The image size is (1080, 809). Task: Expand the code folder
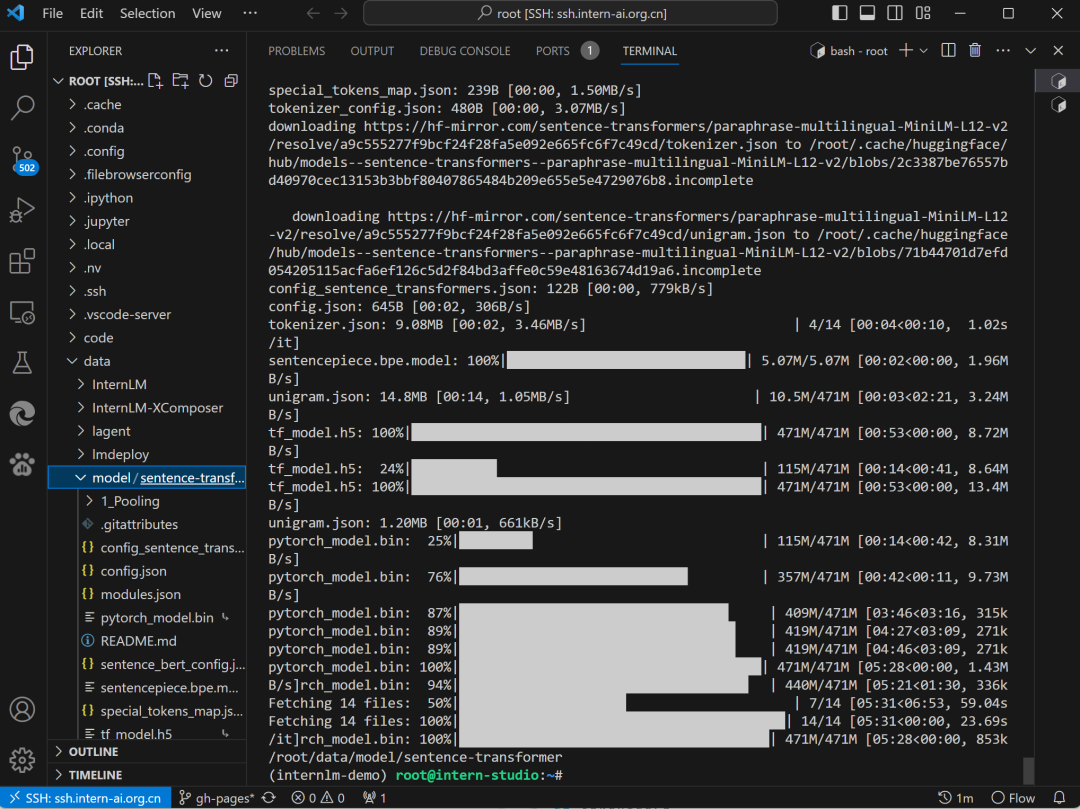pyautogui.click(x=147, y=337)
